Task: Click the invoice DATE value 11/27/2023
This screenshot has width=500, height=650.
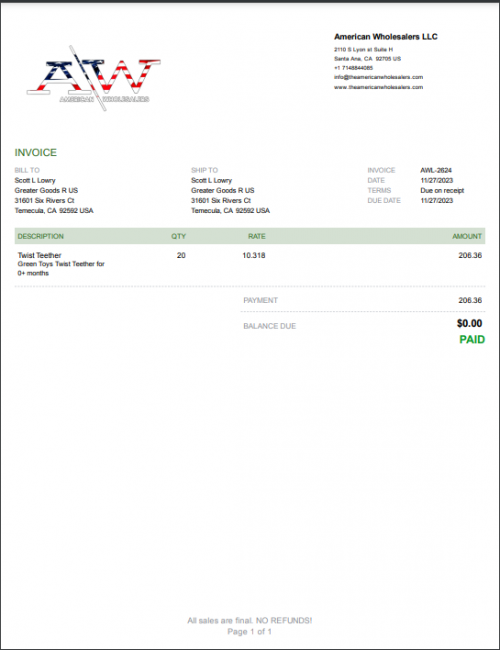Action: pyautogui.click(x=437, y=180)
